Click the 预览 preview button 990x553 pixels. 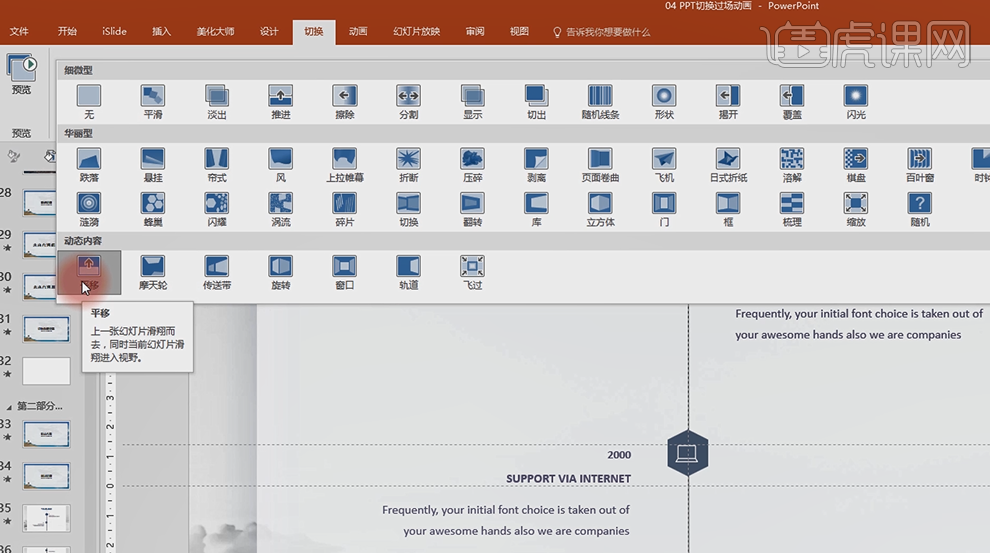(x=21, y=76)
